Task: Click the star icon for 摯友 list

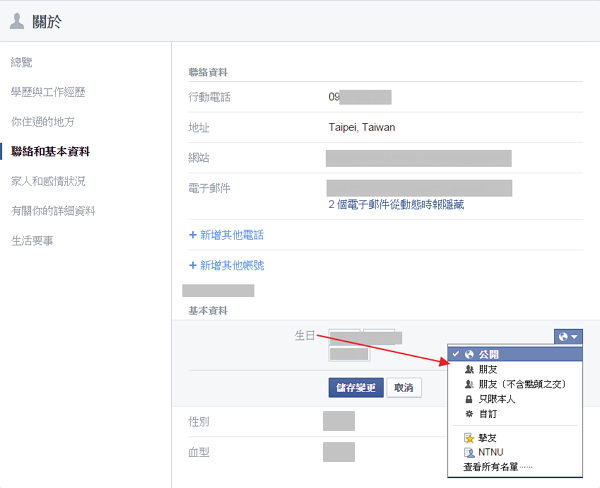Action: point(469,438)
